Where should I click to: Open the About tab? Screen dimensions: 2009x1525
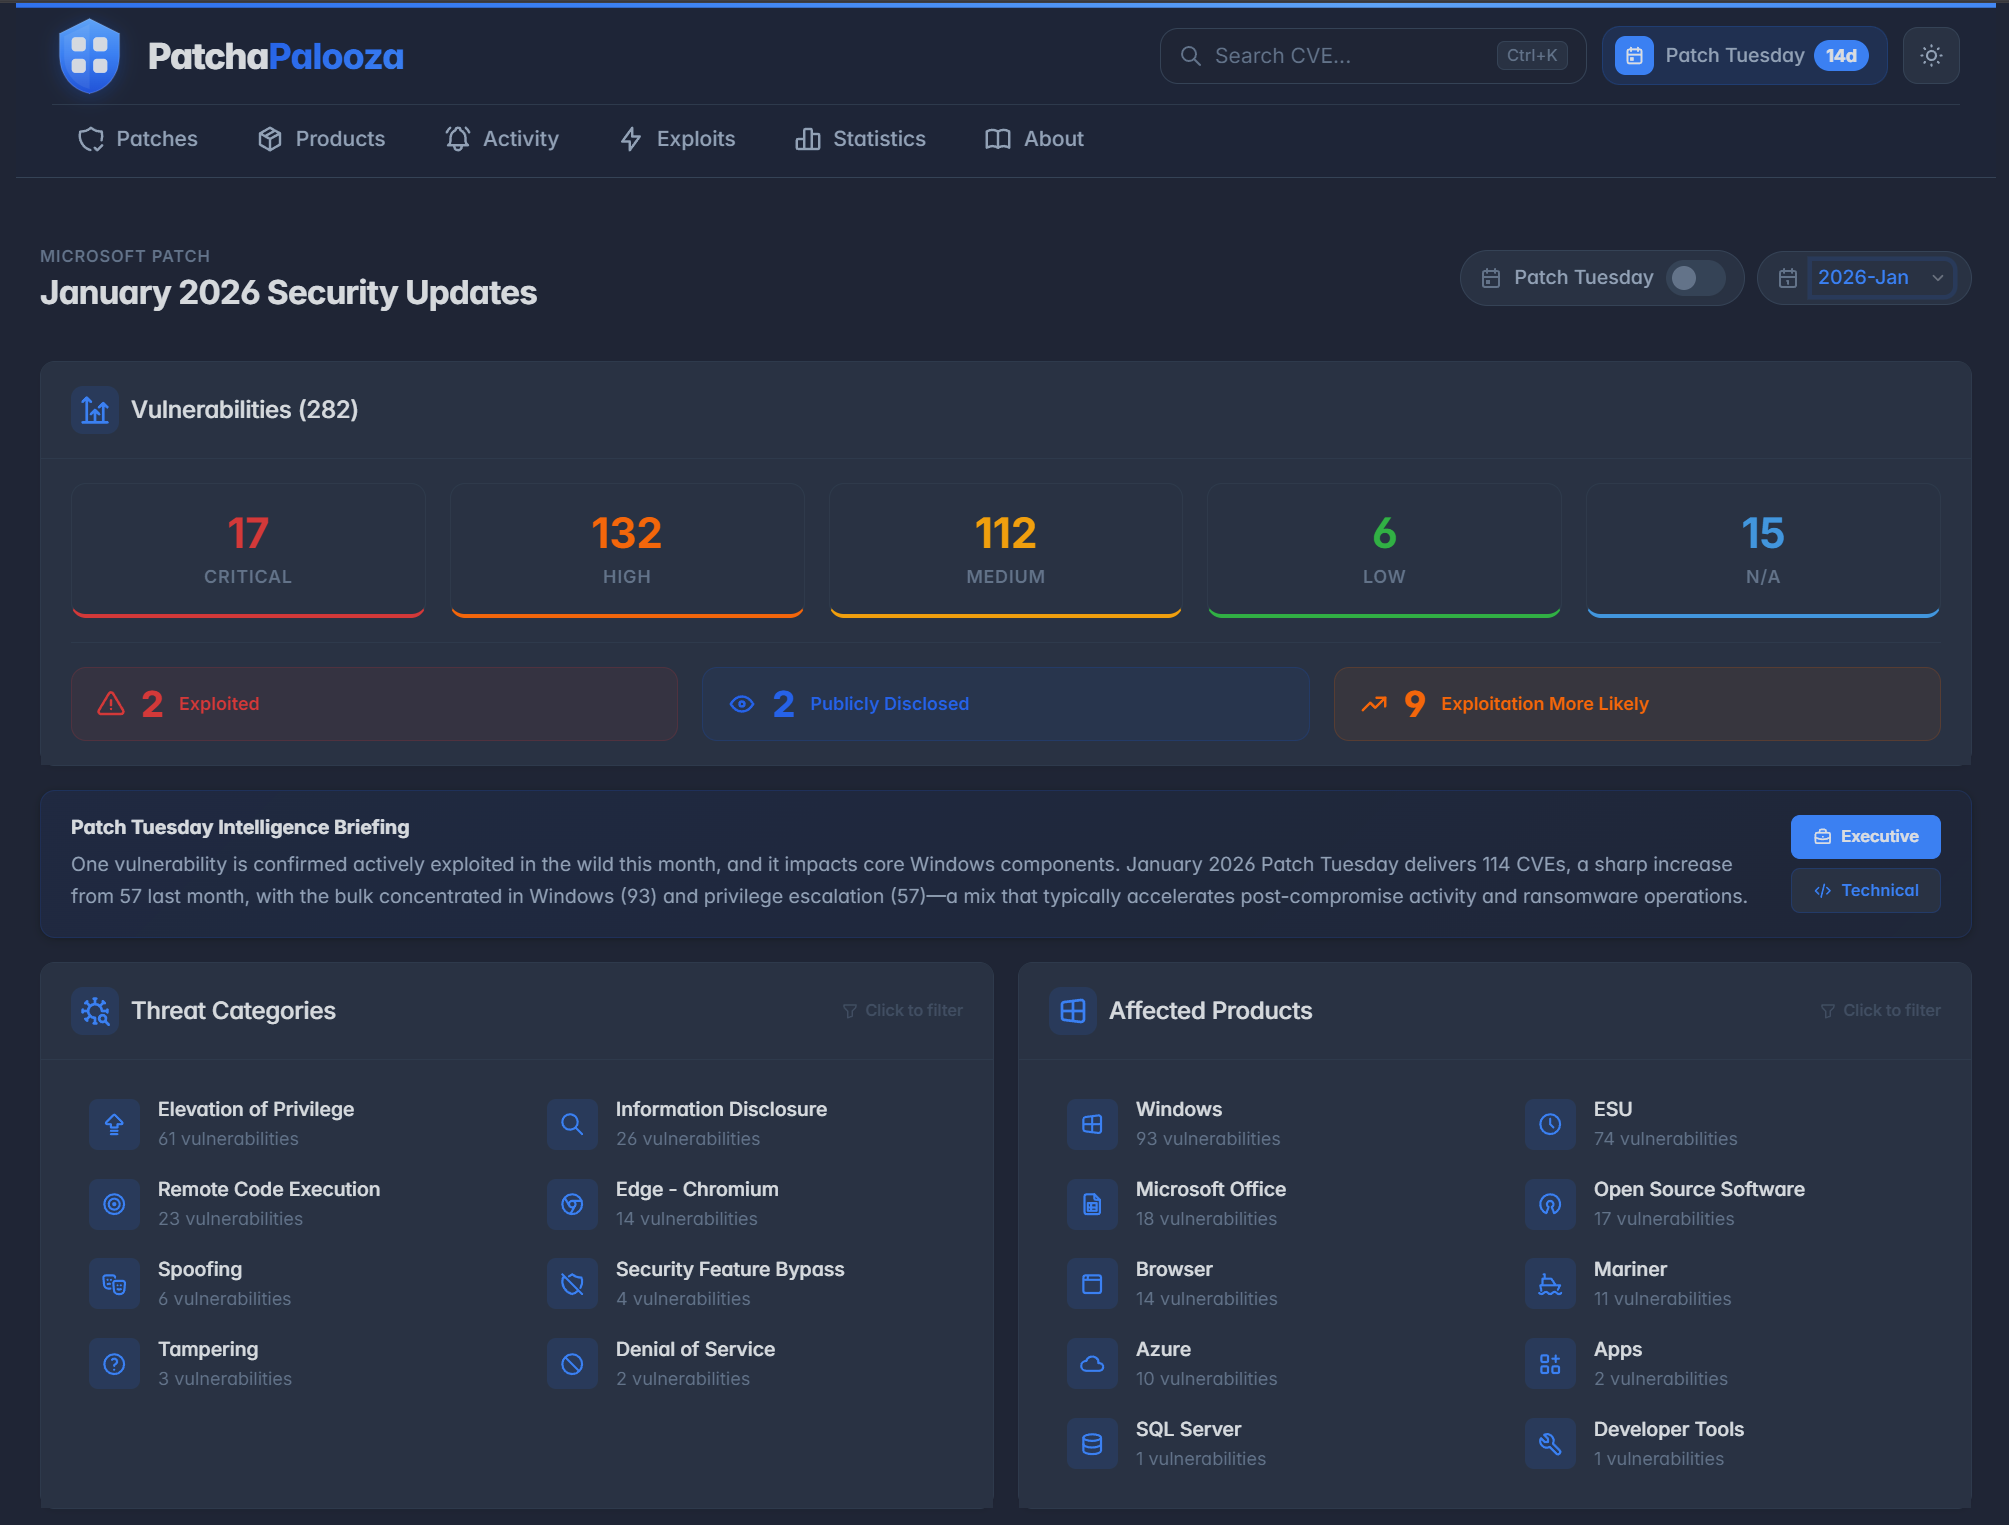[1034, 139]
